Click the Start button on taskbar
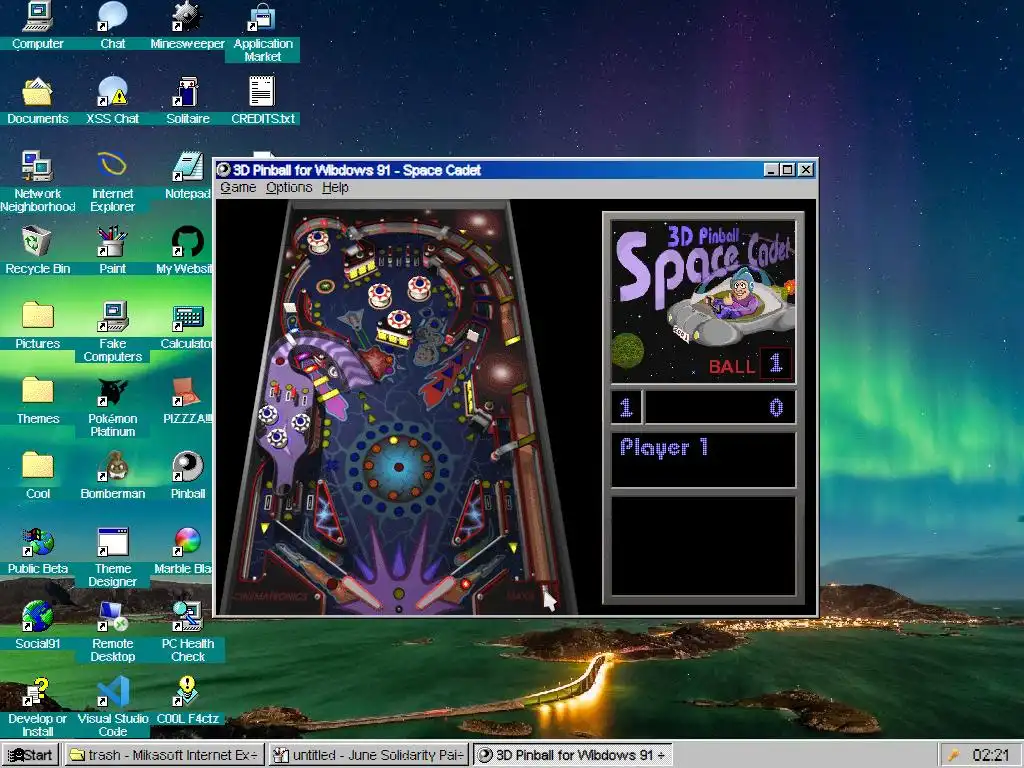The image size is (1024, 768). 31,755
